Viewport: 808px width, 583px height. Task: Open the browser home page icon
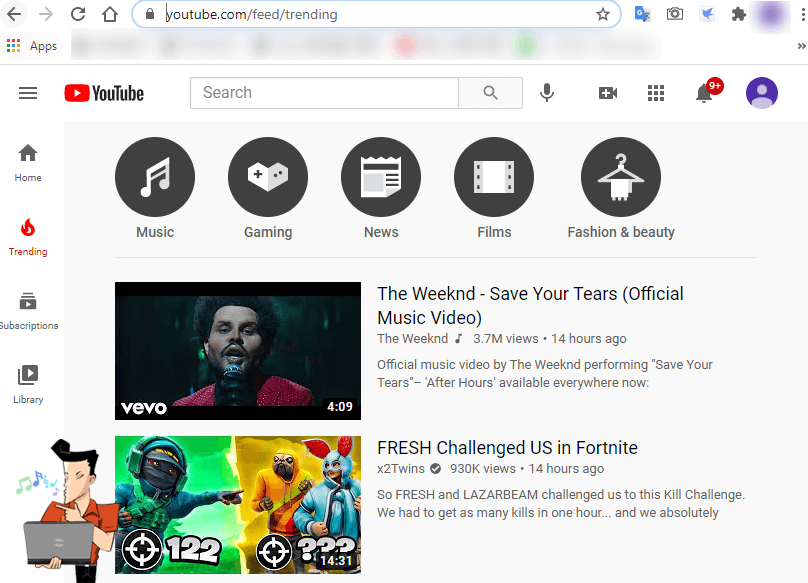(110, 14)
